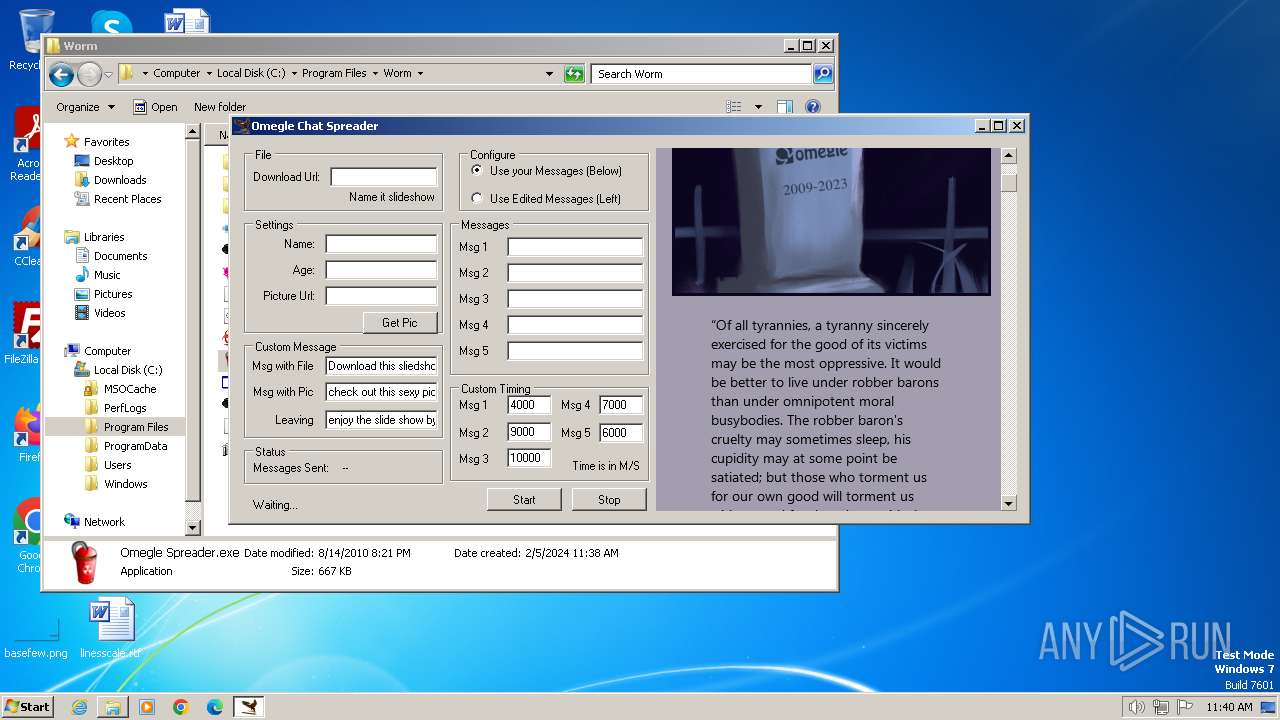The image size is (1280, 720).
Task: Click the Search Worm box
Action: (x=701, y=74)
